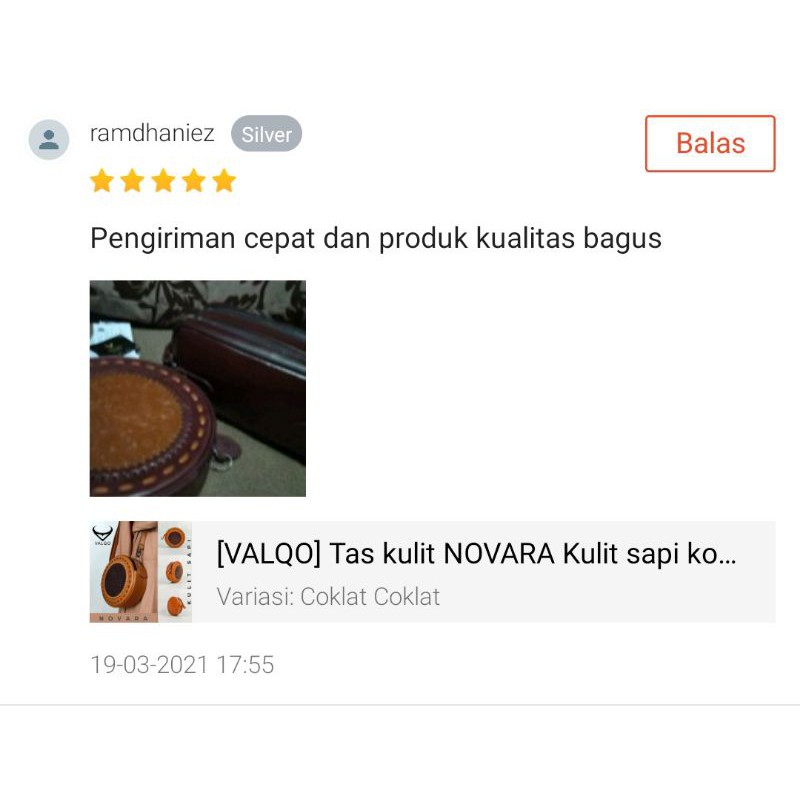Click the truncated product title ellipsis
This screenshot has width=800, height=800.
pos(726,556)
